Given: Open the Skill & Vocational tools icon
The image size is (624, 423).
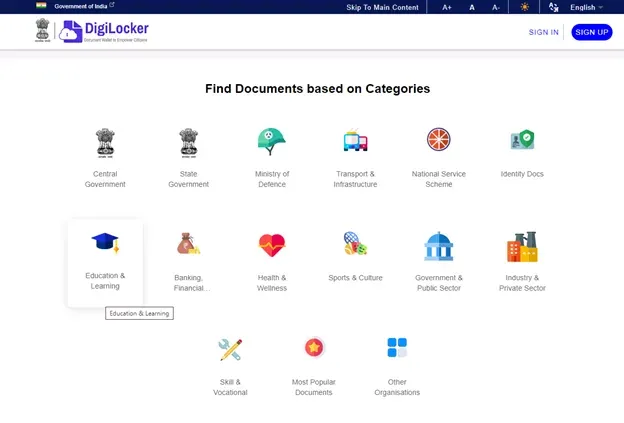Looking at the screenshot, I should 230,349.
